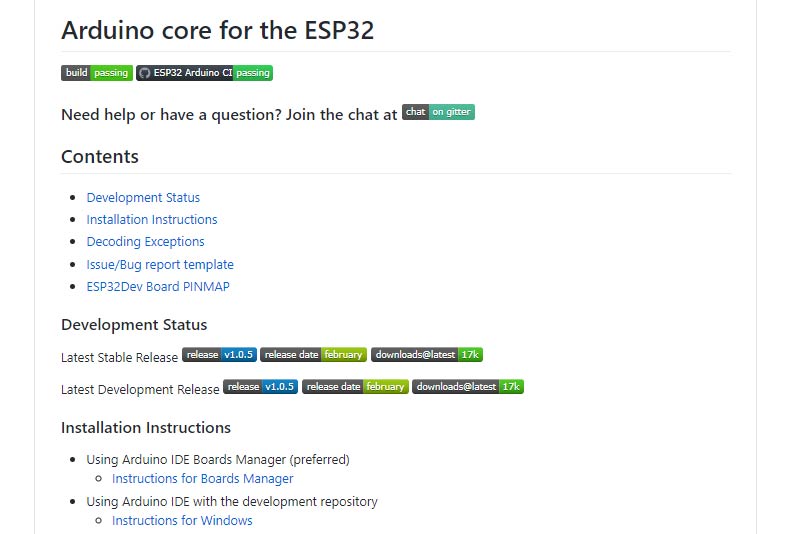Open ESP32Dev Board PINMAP link

[x=158, y=287]
